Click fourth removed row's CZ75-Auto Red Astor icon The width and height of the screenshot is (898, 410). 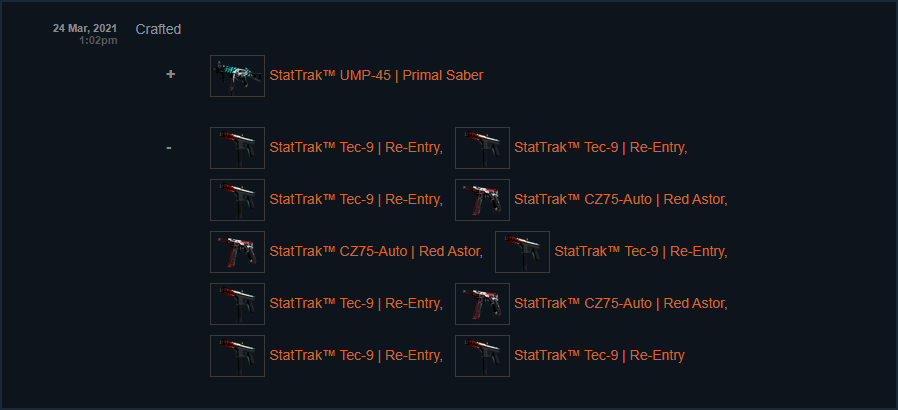pos(482,304)
